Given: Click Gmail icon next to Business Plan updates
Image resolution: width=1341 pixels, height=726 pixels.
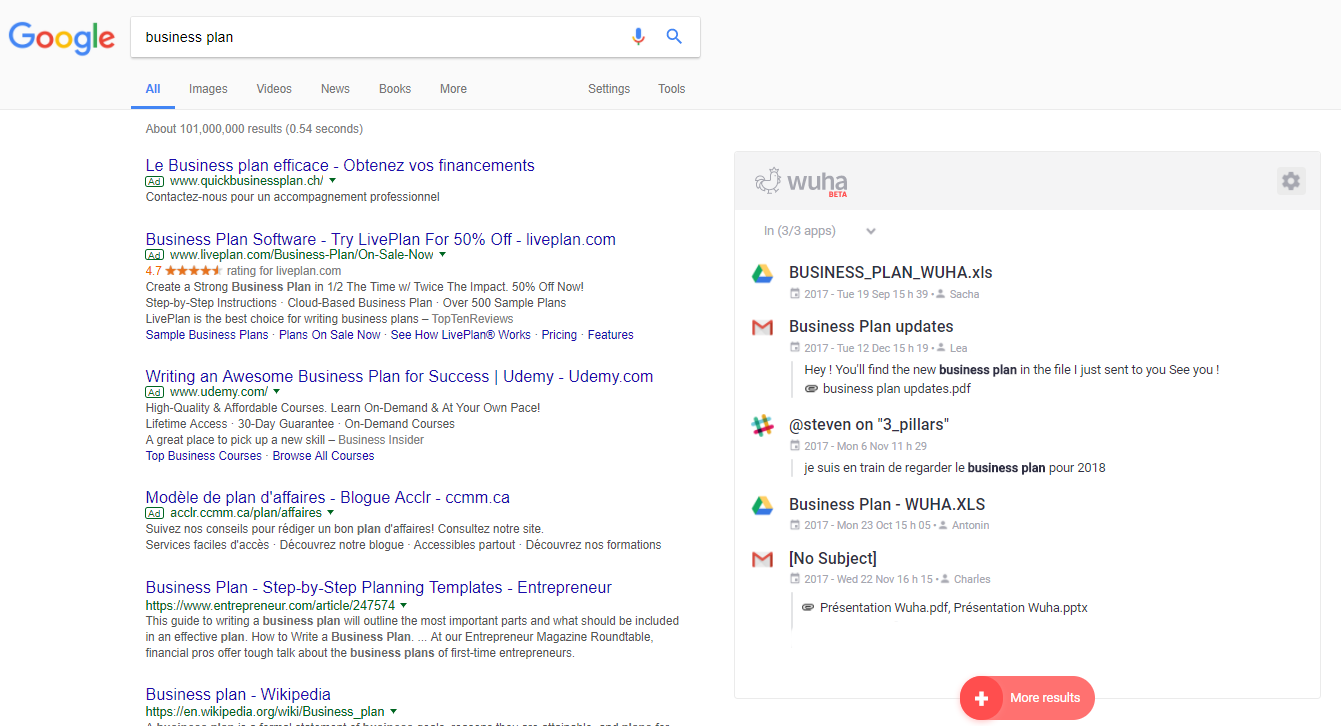Looking at the screenshot, I should [763, 327].
